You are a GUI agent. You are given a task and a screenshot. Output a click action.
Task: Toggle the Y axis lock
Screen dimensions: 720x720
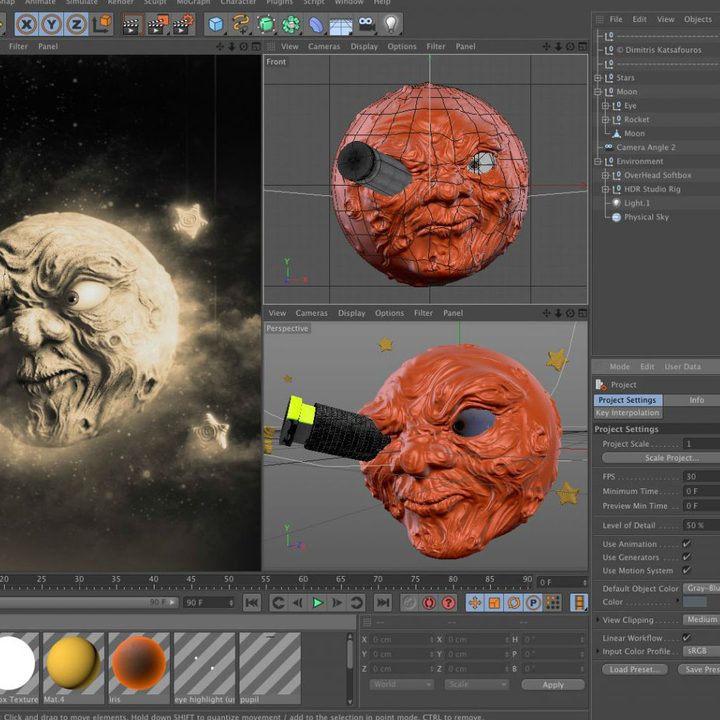(x=51, y=24)
